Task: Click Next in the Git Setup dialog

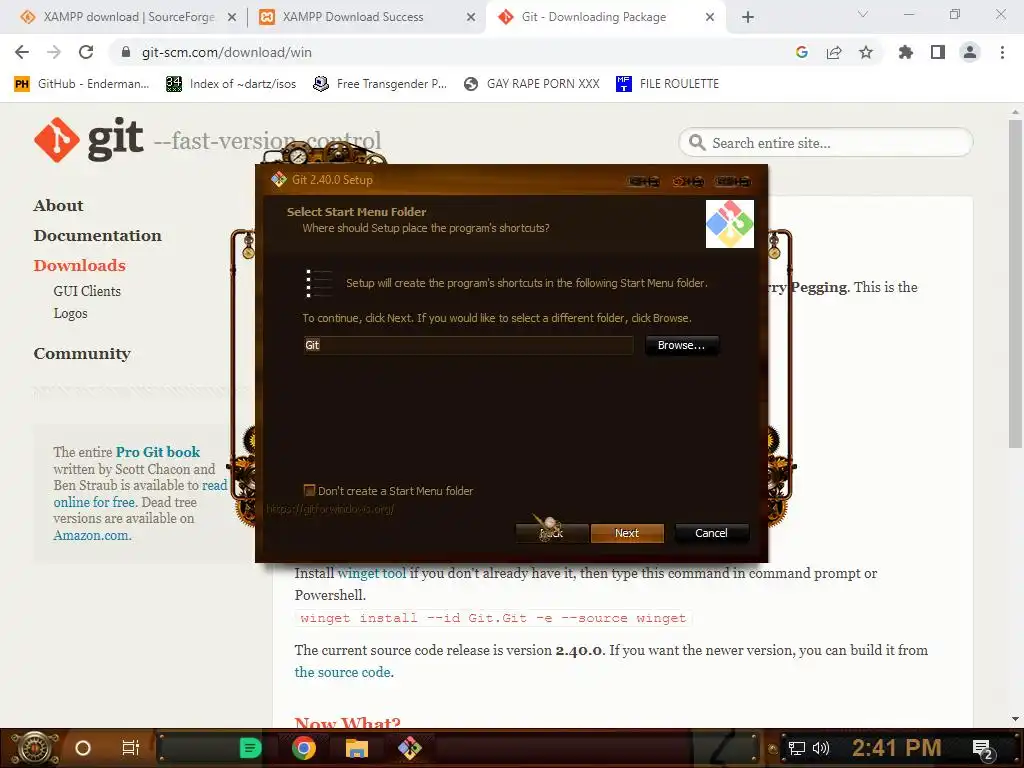Action: [627, 533]
